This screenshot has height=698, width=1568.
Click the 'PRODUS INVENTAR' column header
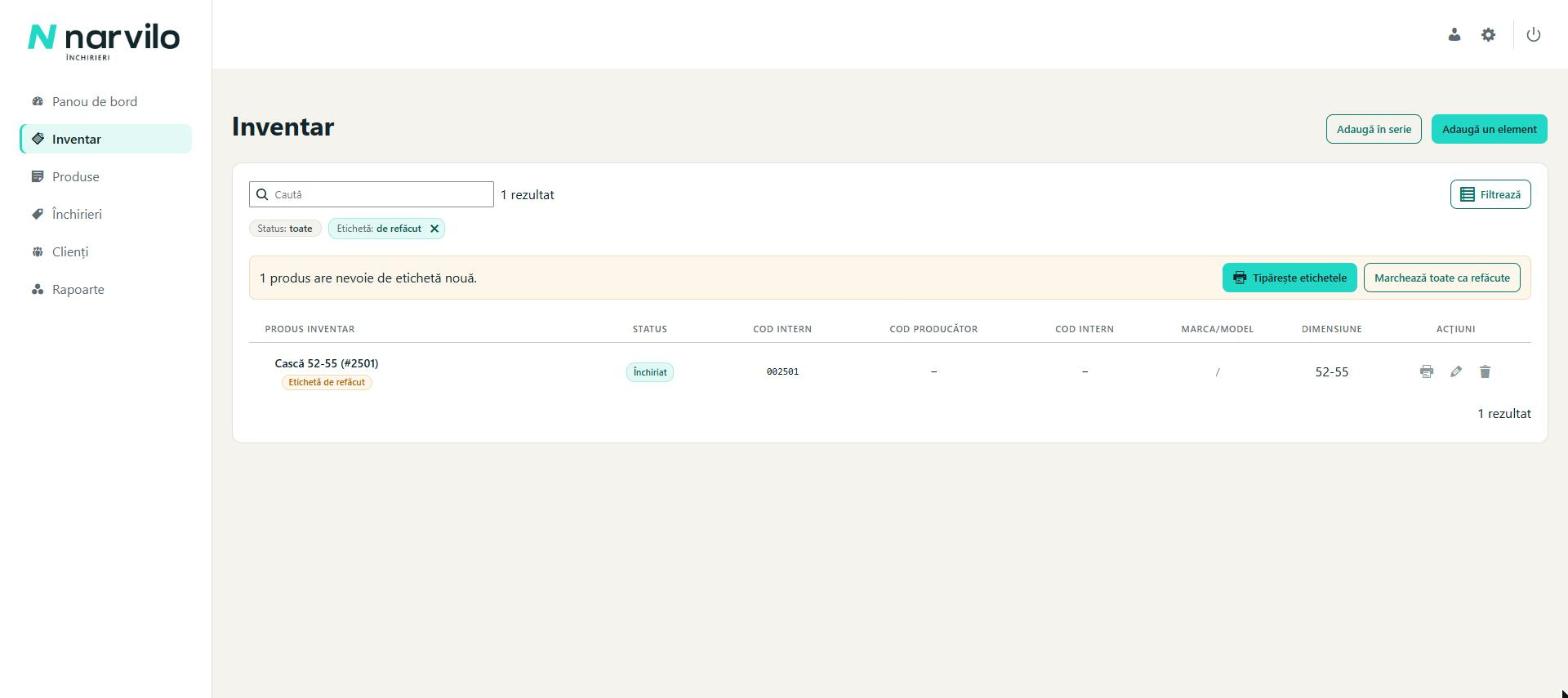coord(309,329)
